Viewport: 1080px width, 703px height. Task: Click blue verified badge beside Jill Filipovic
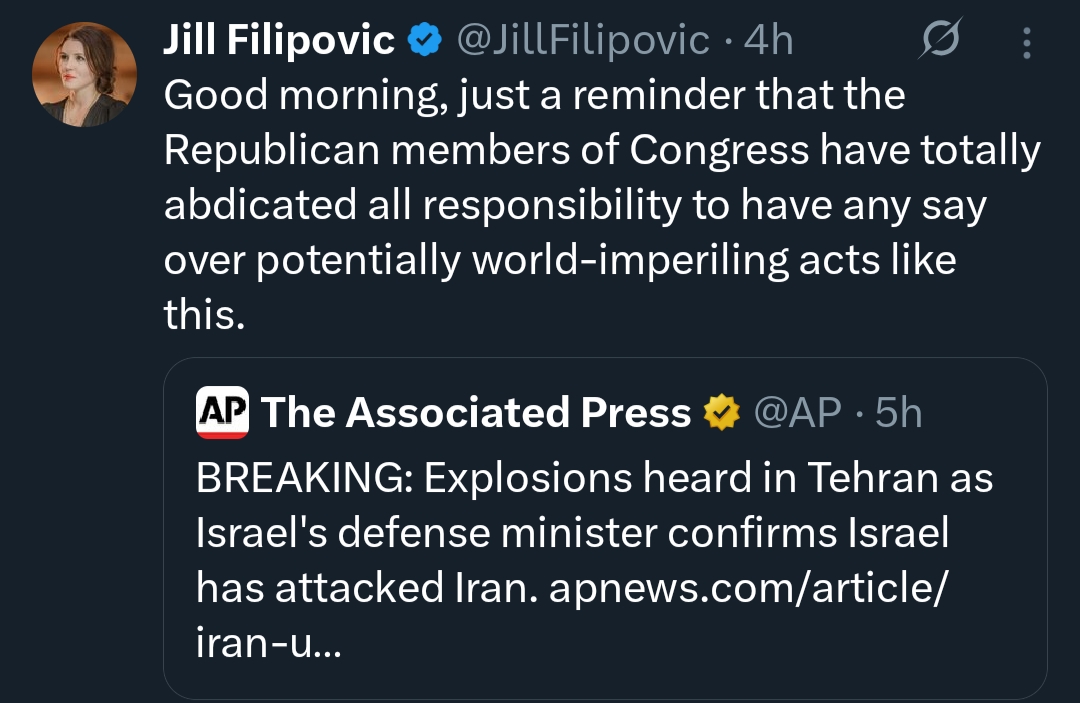(x=425, y=41)
